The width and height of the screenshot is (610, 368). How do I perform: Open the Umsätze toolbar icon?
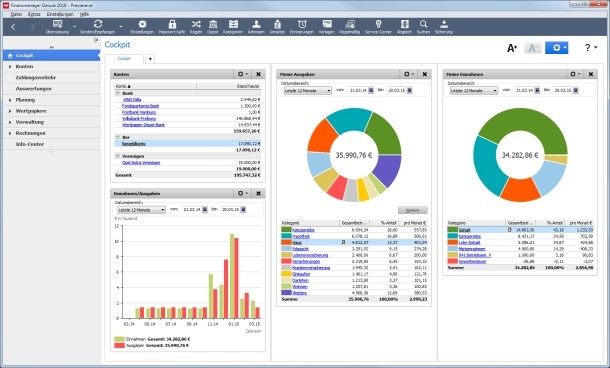(x=277, y=24)
